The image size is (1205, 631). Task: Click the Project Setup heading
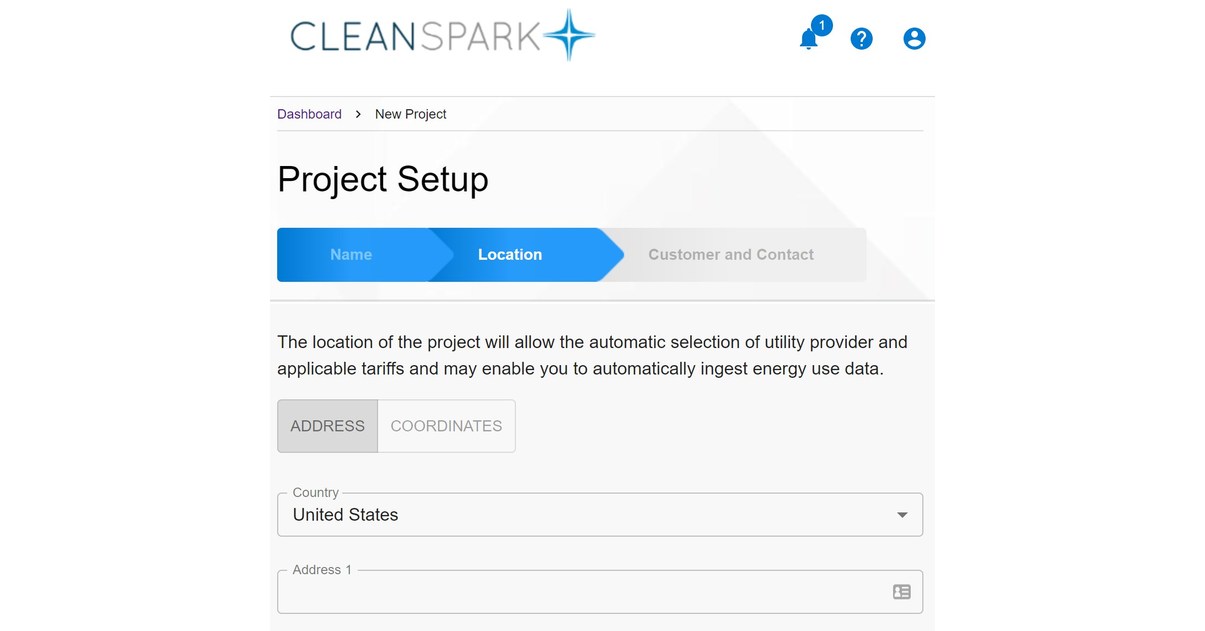(383, 179)
